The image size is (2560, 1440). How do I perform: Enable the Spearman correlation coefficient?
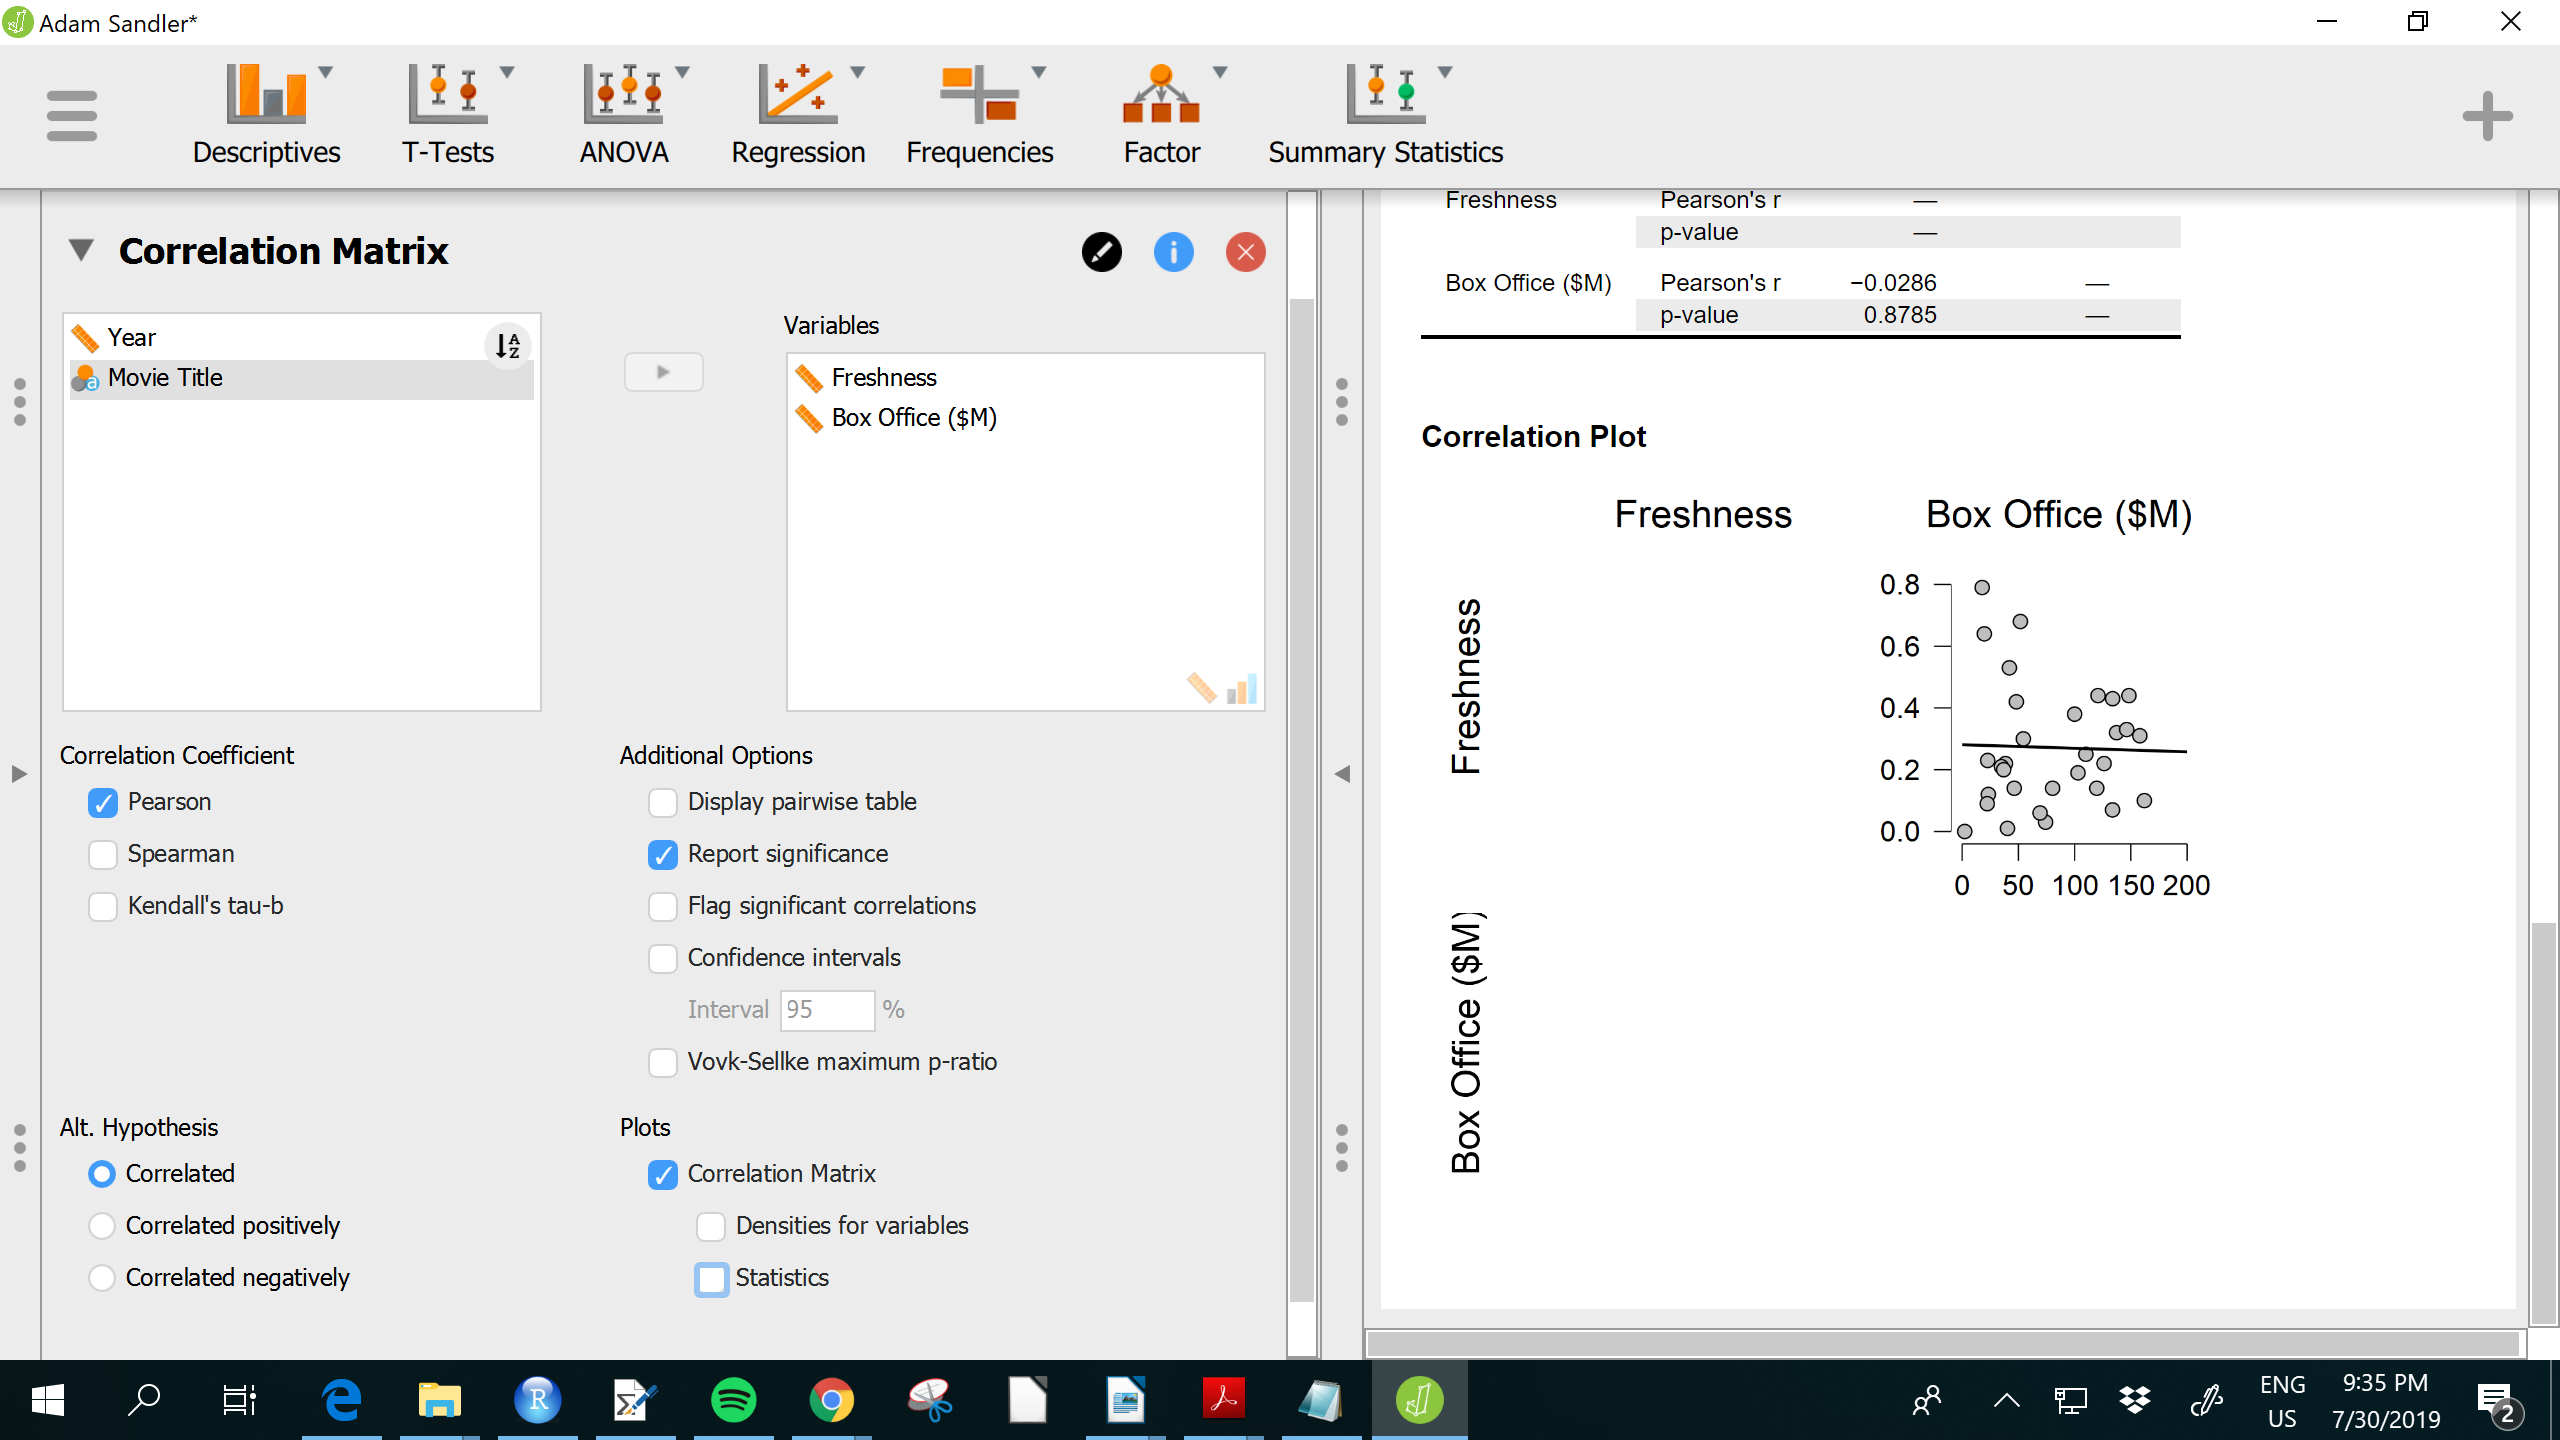102,854
